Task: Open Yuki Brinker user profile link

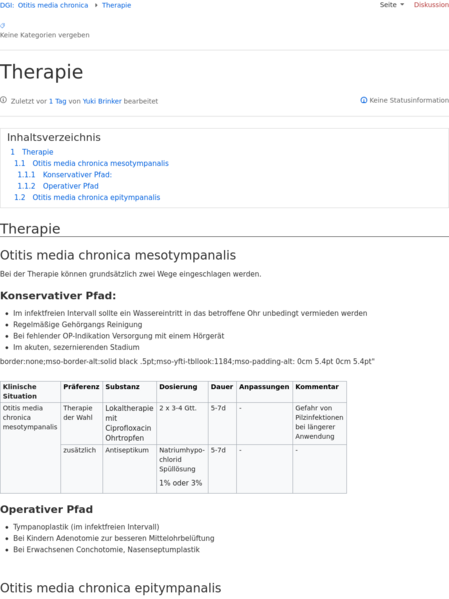Action: point(102,101)
